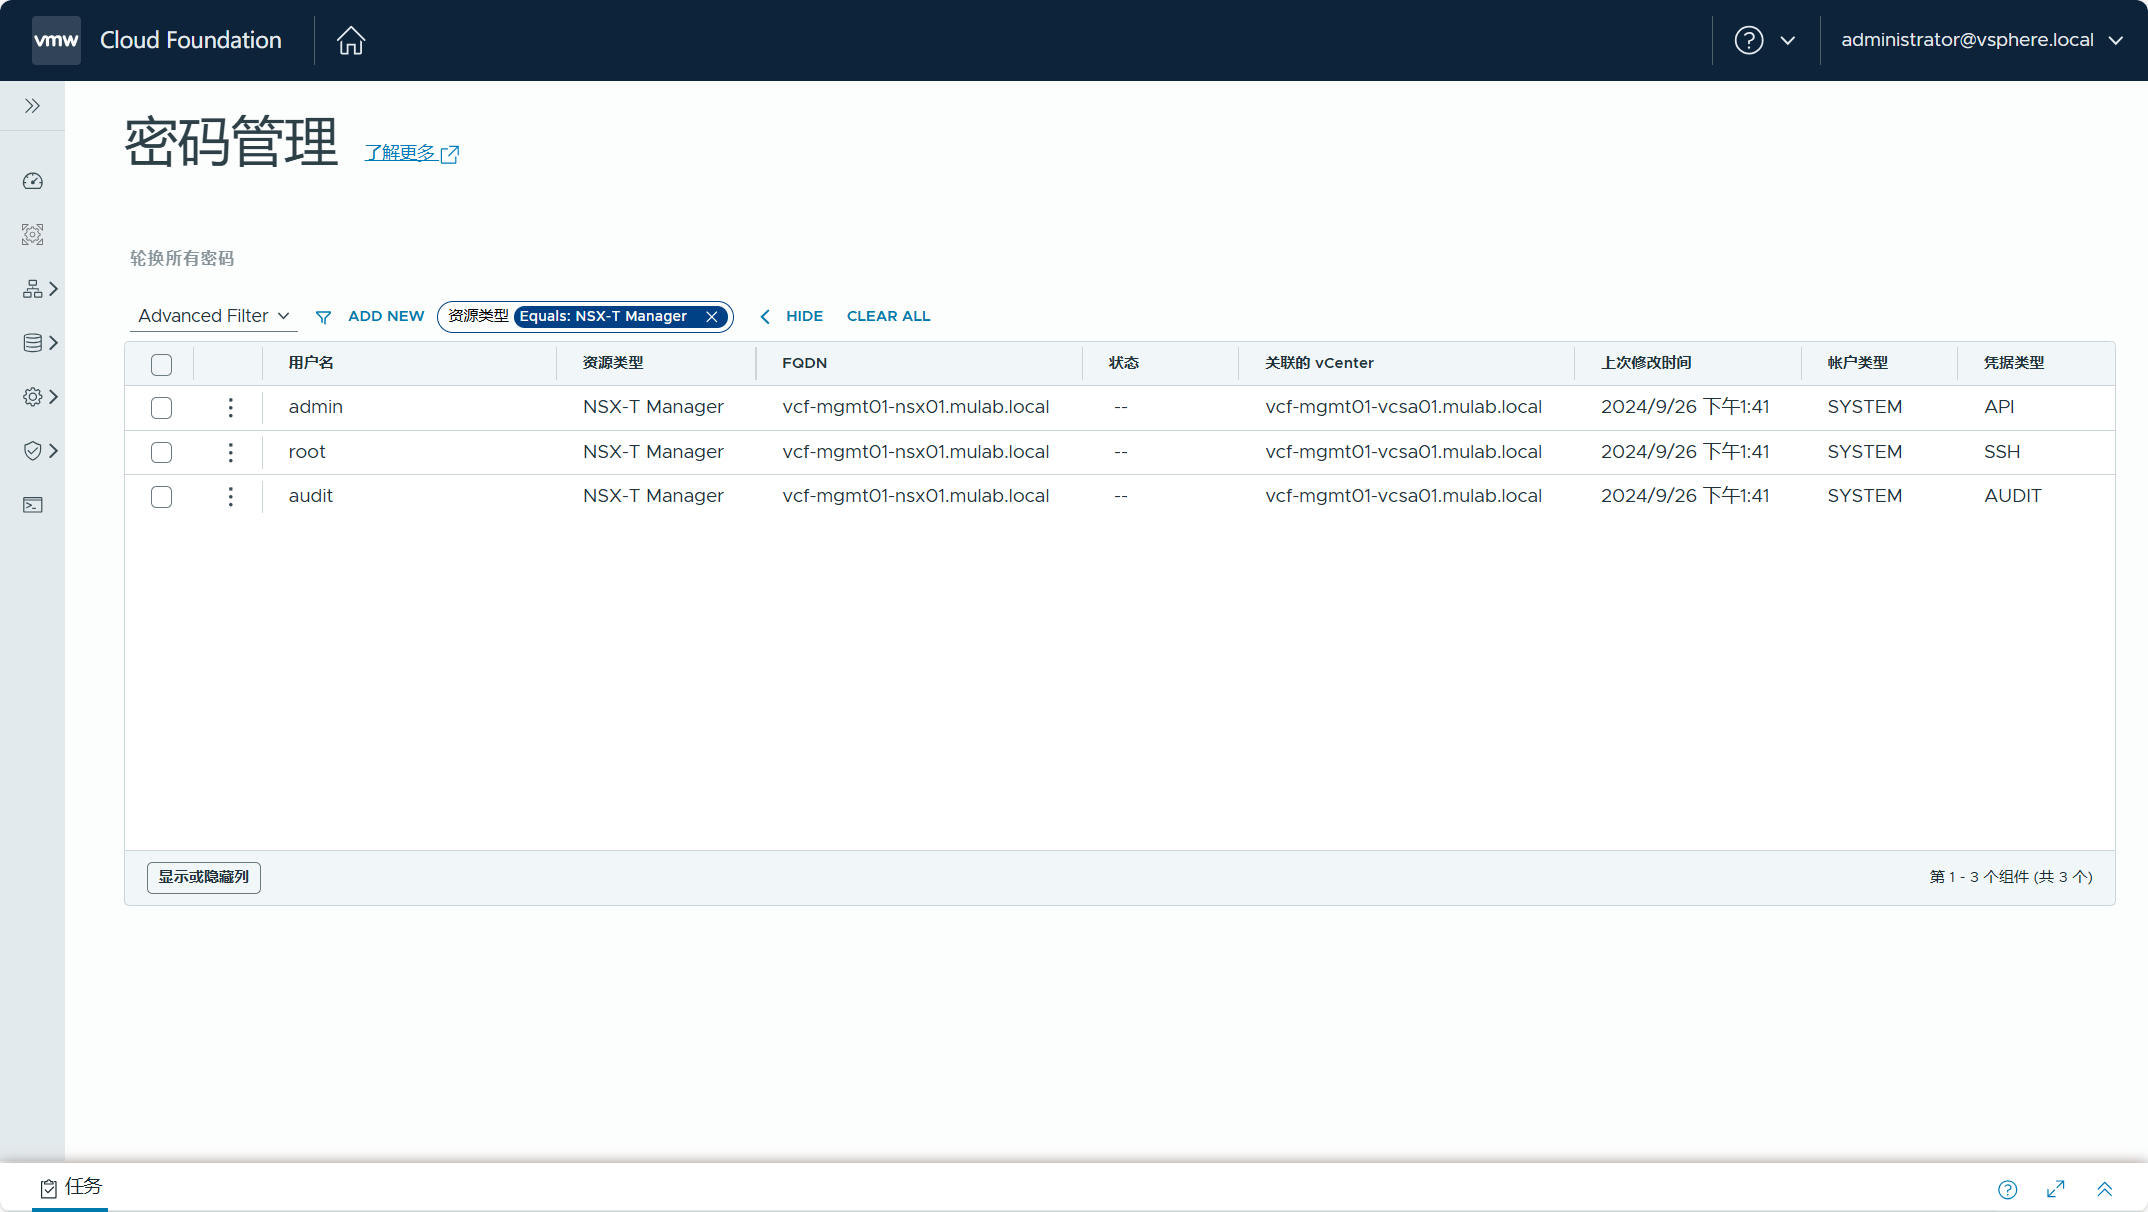Expand the Administration sidebar chevron
This screenshot has height=1212, width=2148.
[54, 397]
